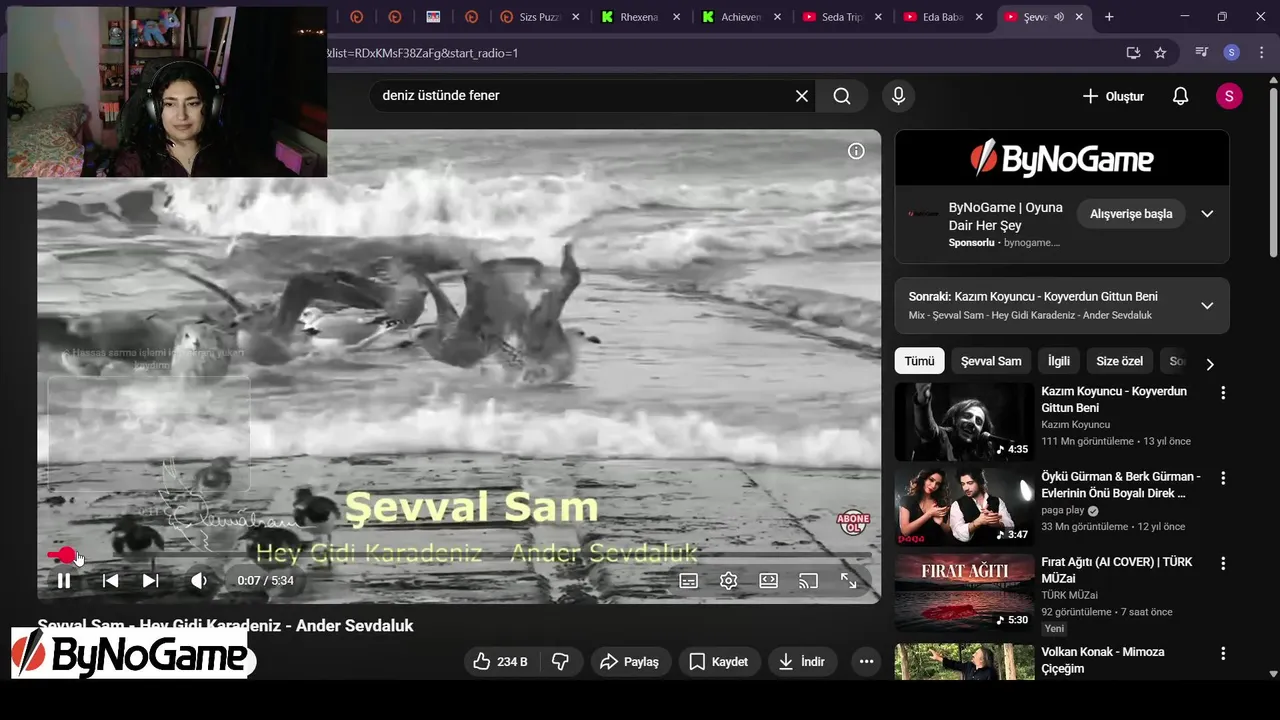Download video using İndir
Screen dimensions: 1280x720
pyautogui.click(x=802, y=662)
